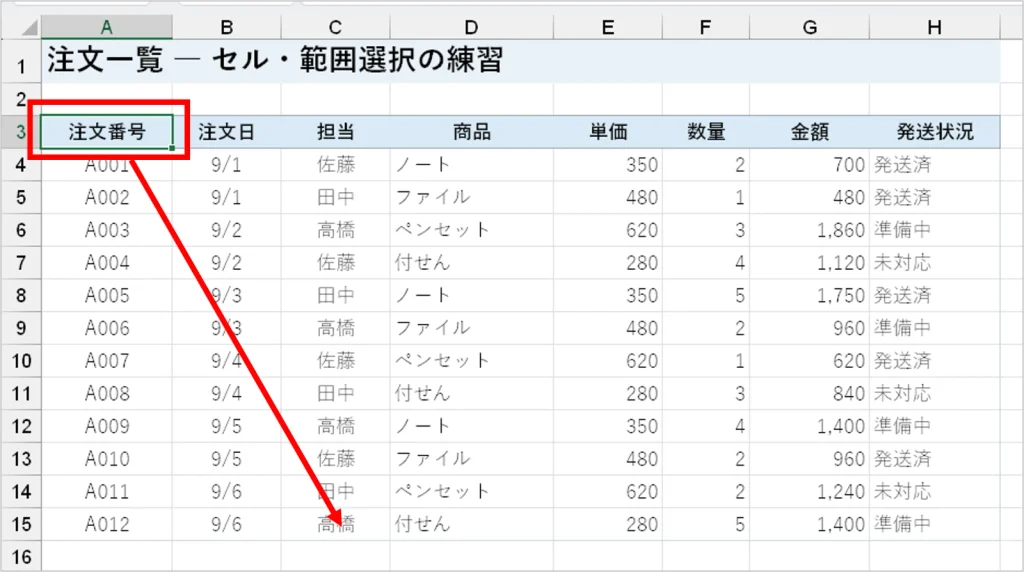Select column B header
Screen dimensions: 1024x572
[227, 27]
